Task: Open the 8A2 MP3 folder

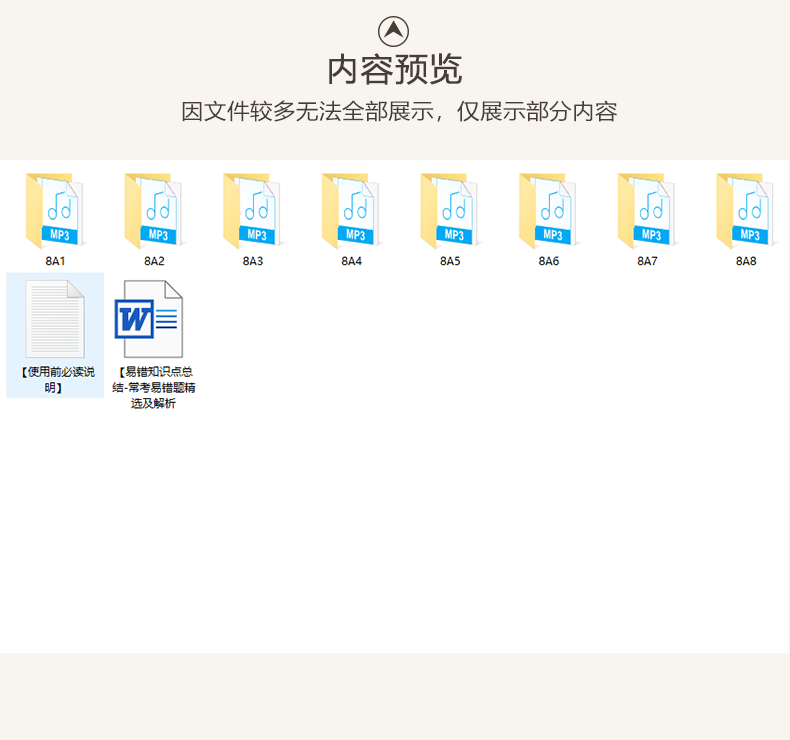Action: [154, 211]
